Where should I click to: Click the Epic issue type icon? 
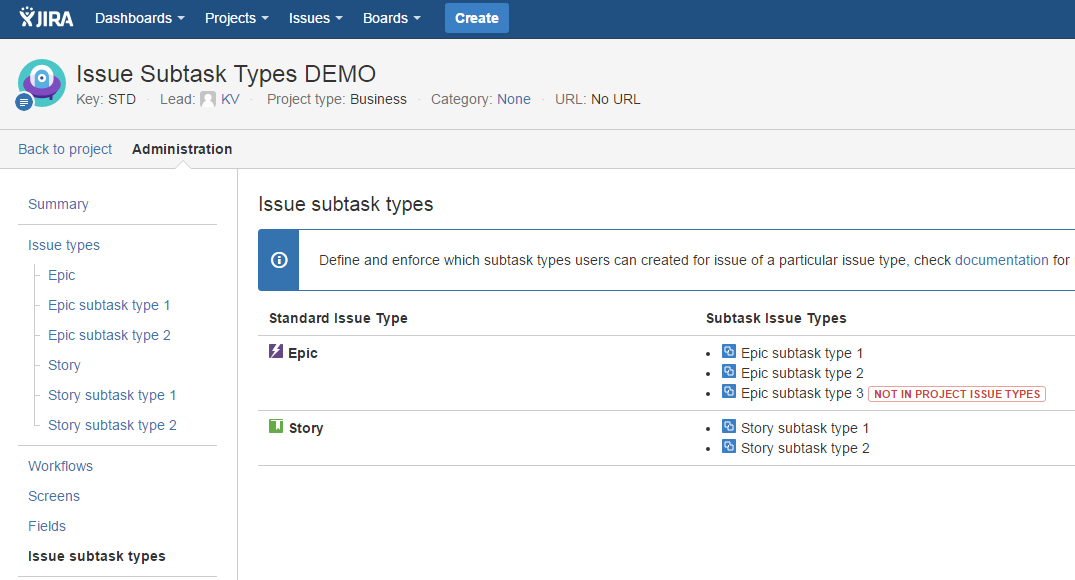coord(276,352)
